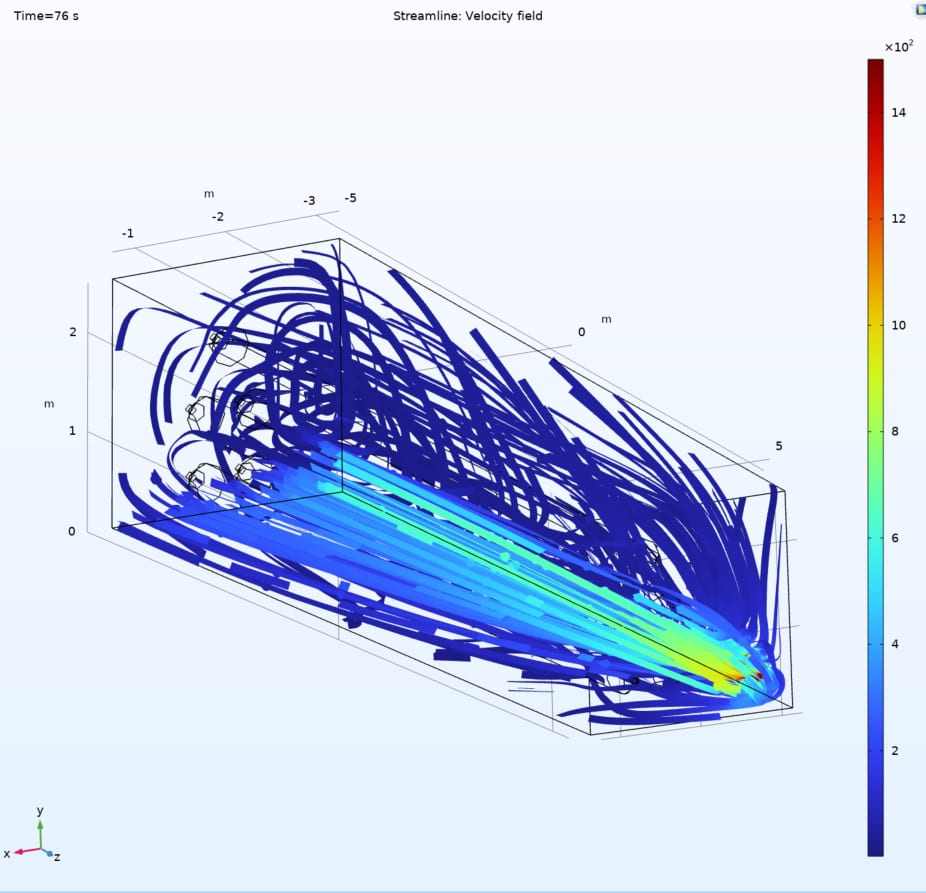Click the ×10² legend scale factor
926x893 pixels.
[899, 46]
